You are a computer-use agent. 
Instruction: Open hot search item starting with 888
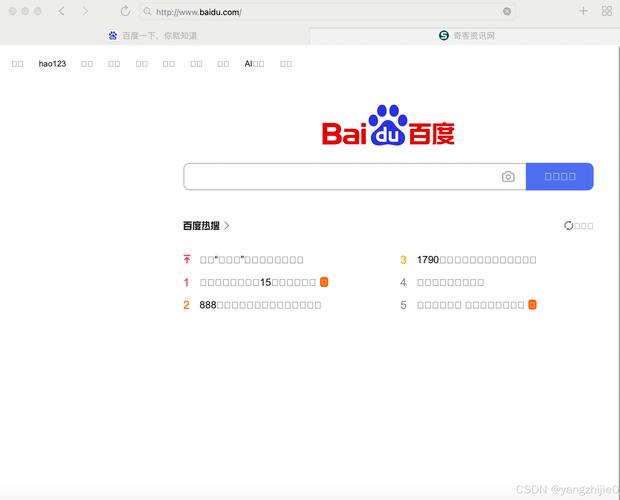tap(260, 305)
